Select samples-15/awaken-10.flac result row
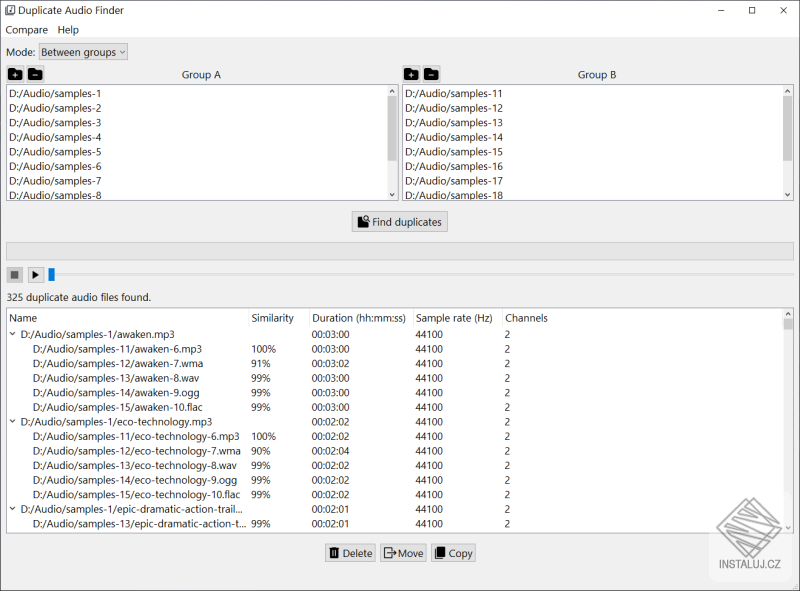 395,407
